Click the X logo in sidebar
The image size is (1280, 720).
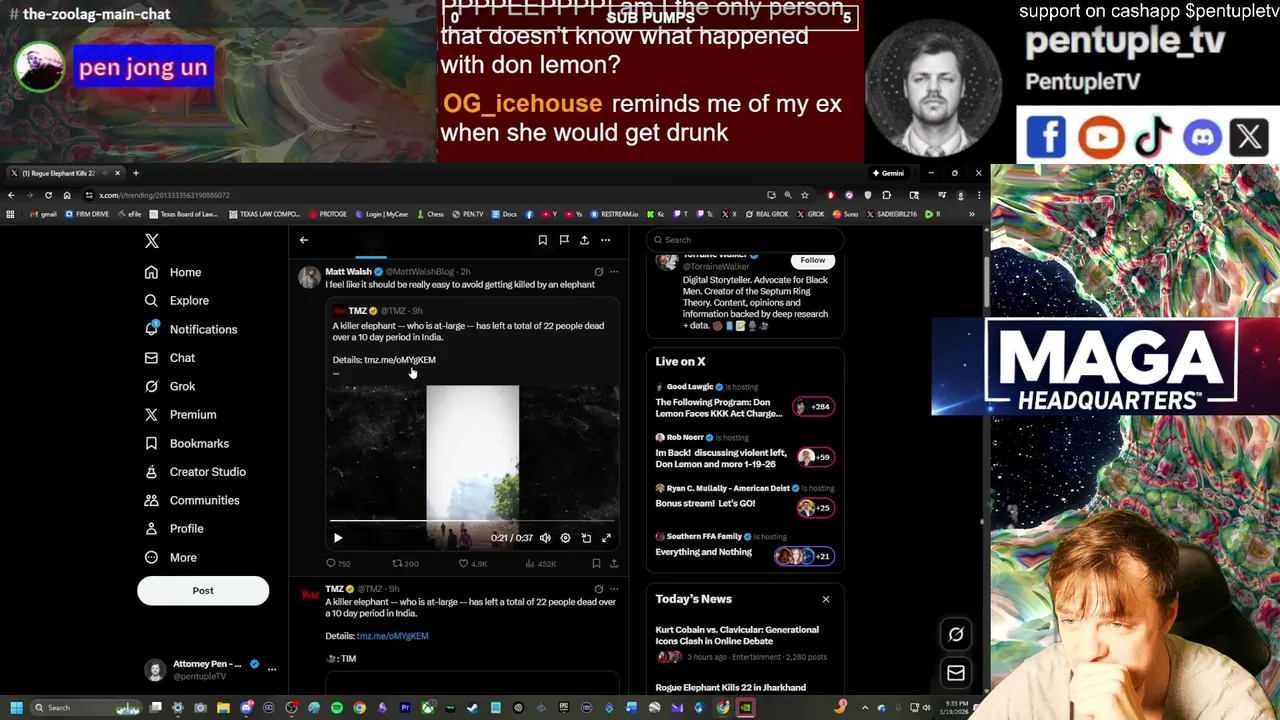tap(152, 241)
